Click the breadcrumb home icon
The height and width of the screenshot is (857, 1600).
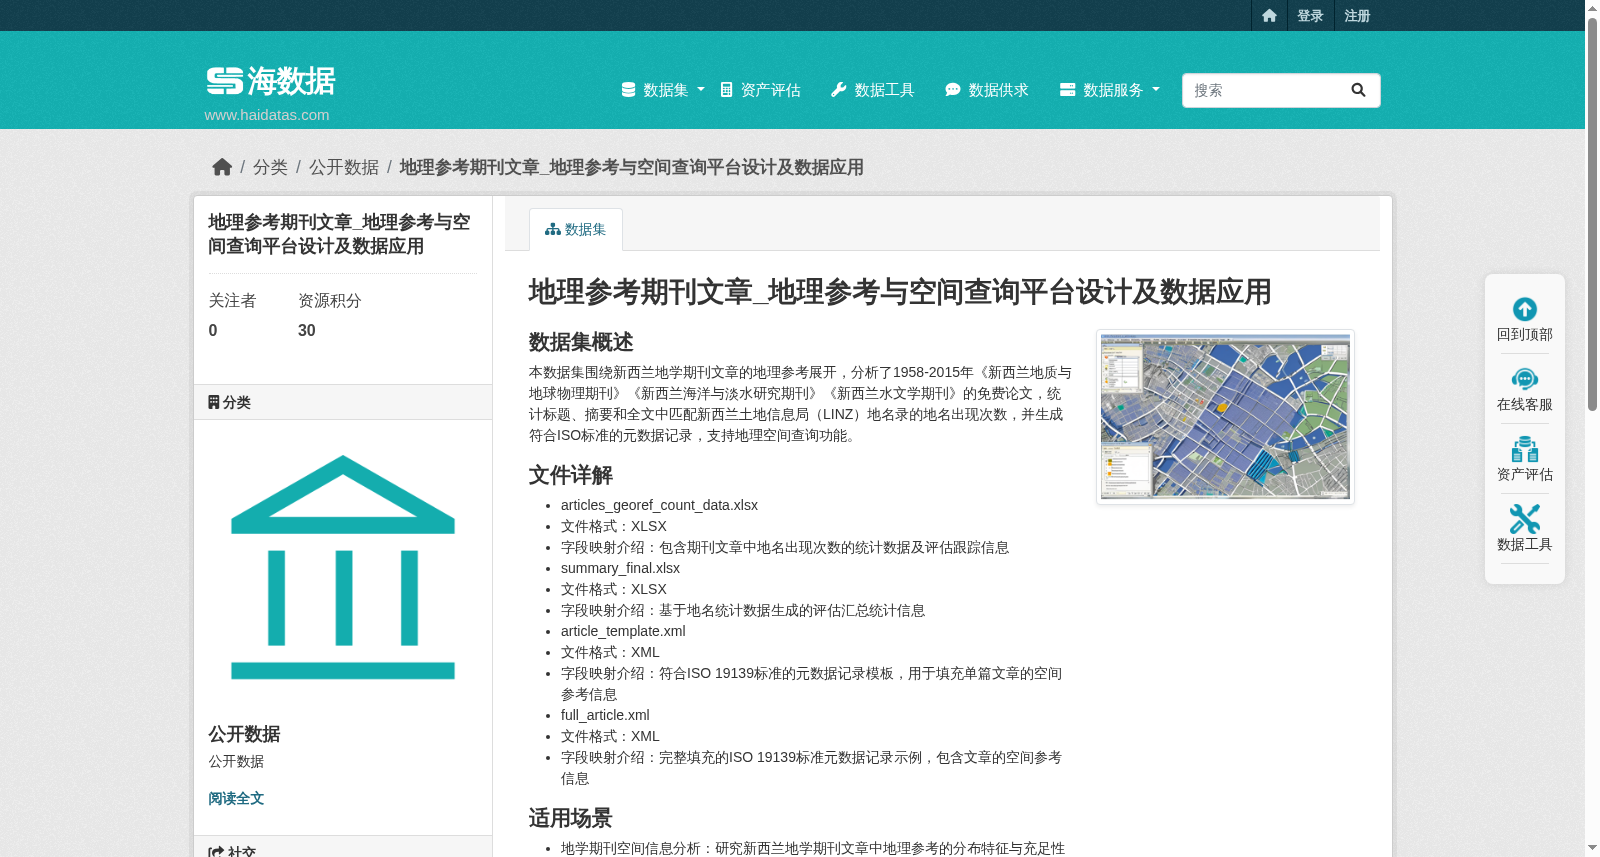tap(222, 167)
